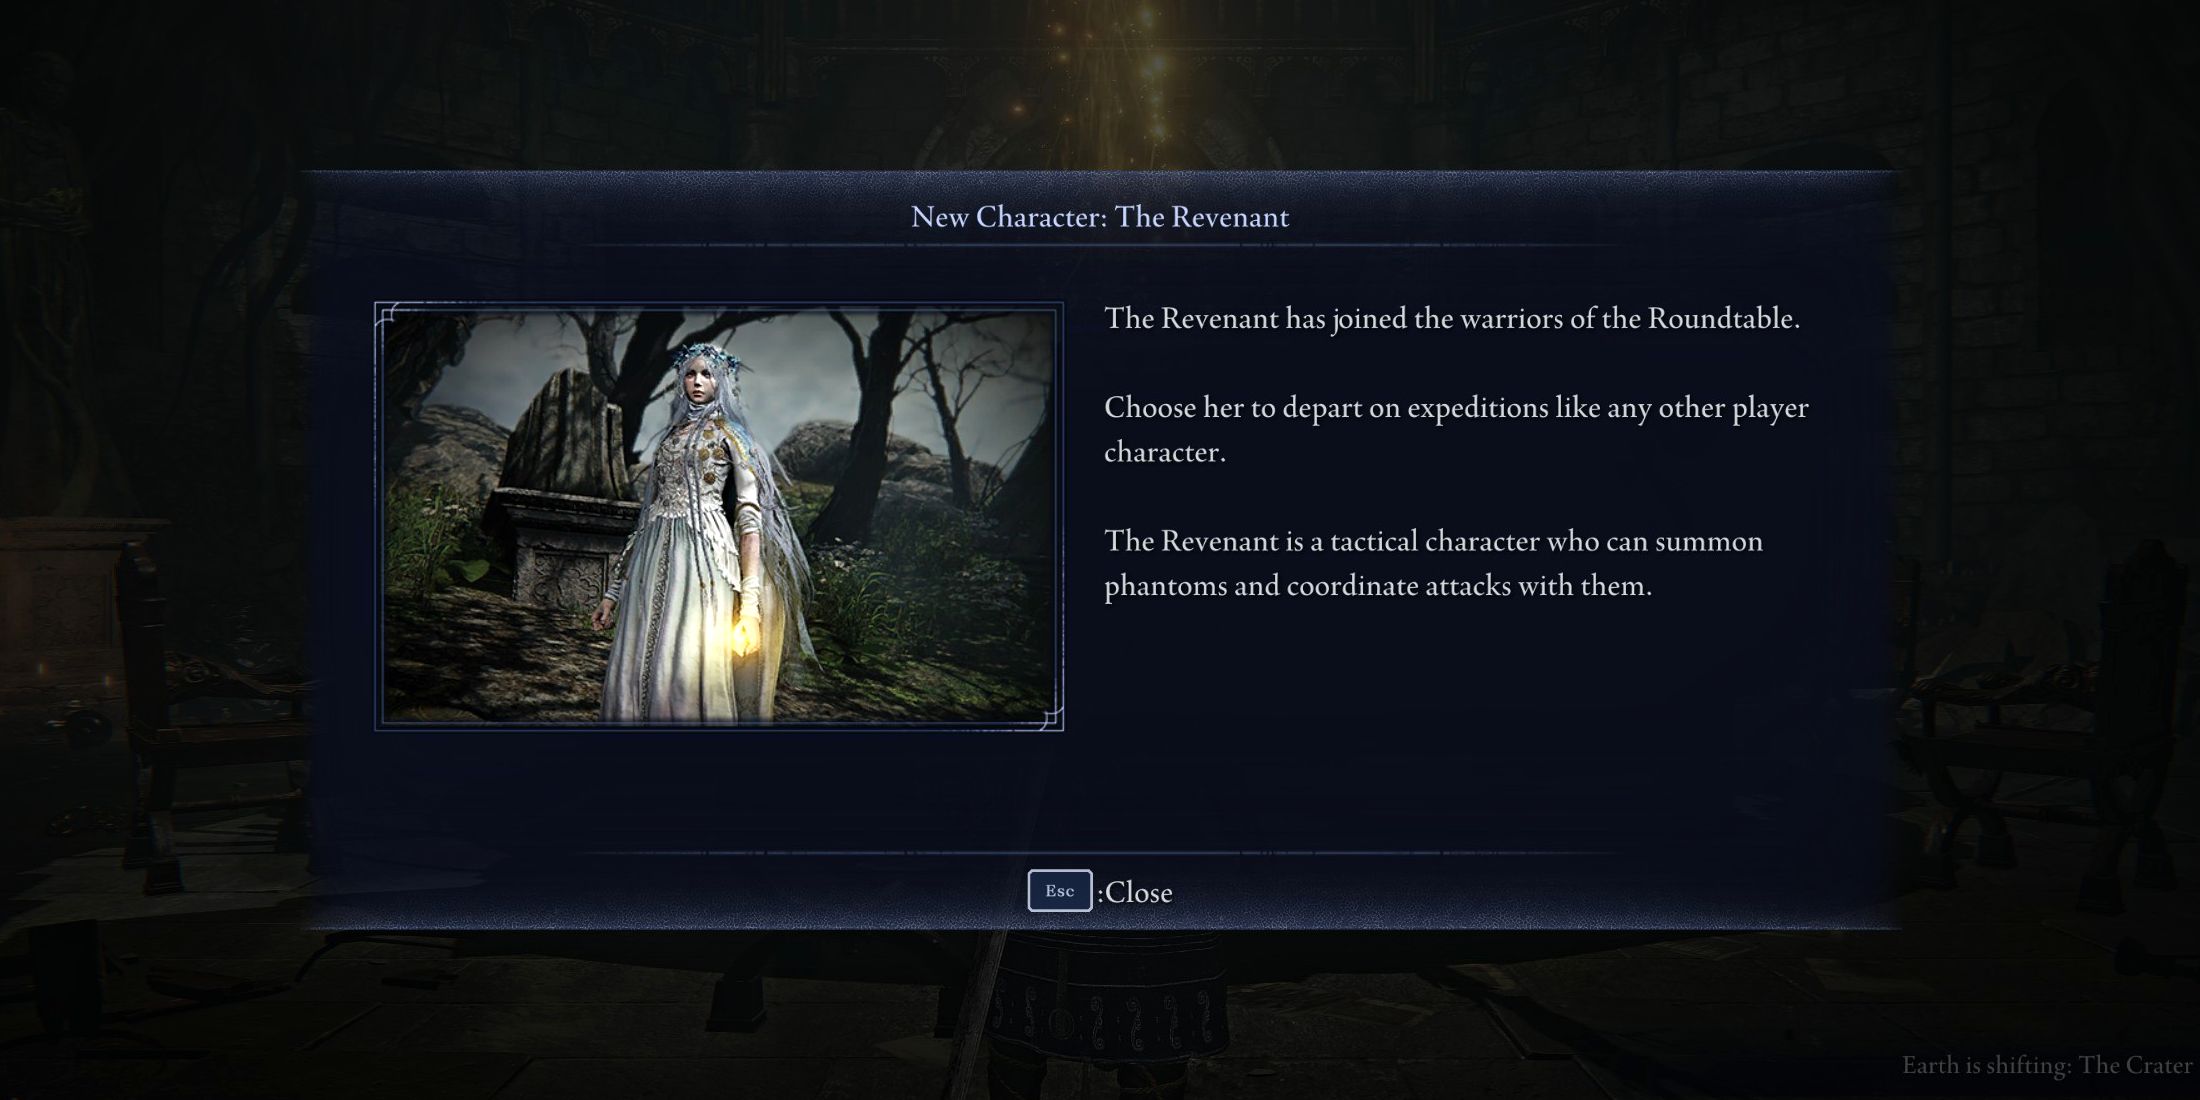The height and width of the screenshot is (1100, 2200).
Task: Click the word 'Roundtable' in the description
Action: [1723, 319]
